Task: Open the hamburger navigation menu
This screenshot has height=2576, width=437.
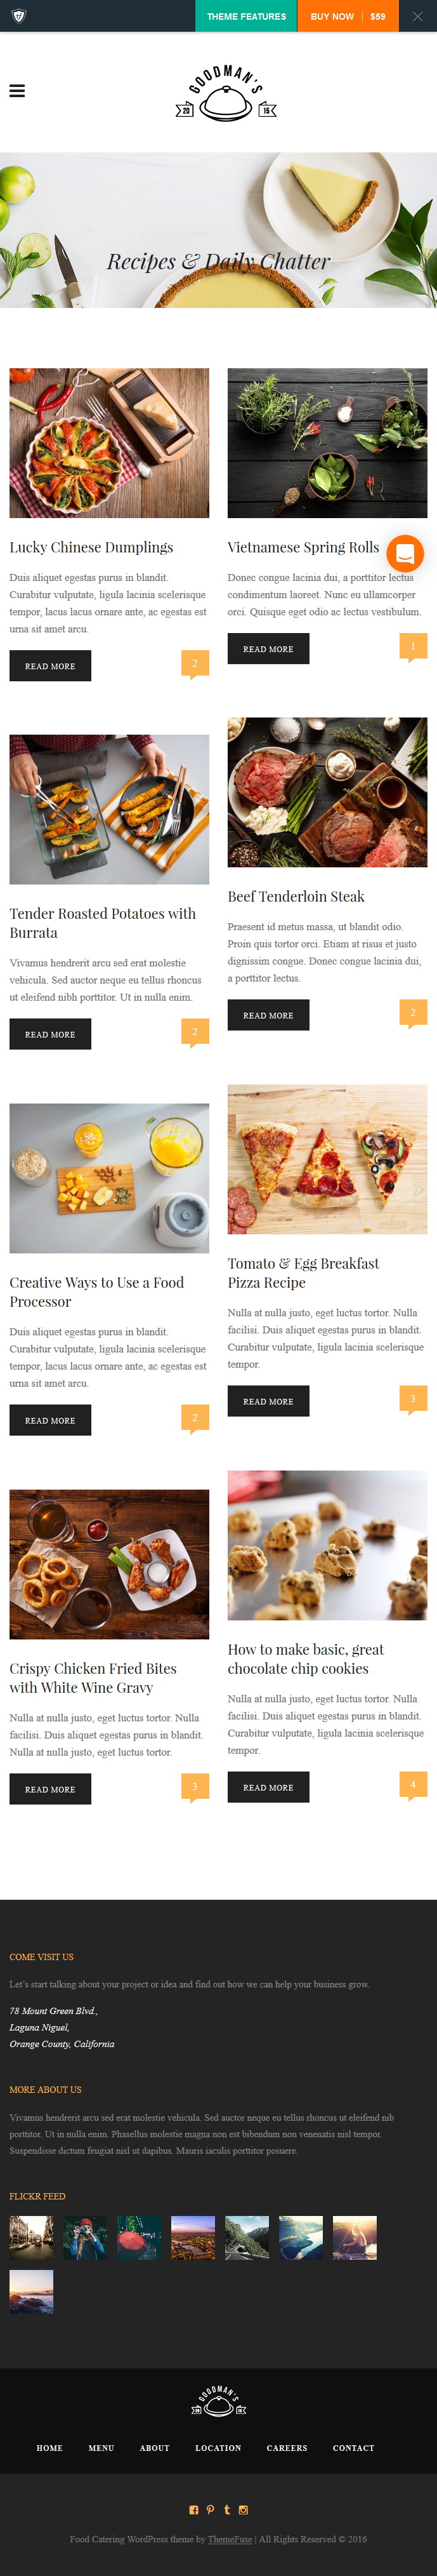Action: [x=17, y=91]
